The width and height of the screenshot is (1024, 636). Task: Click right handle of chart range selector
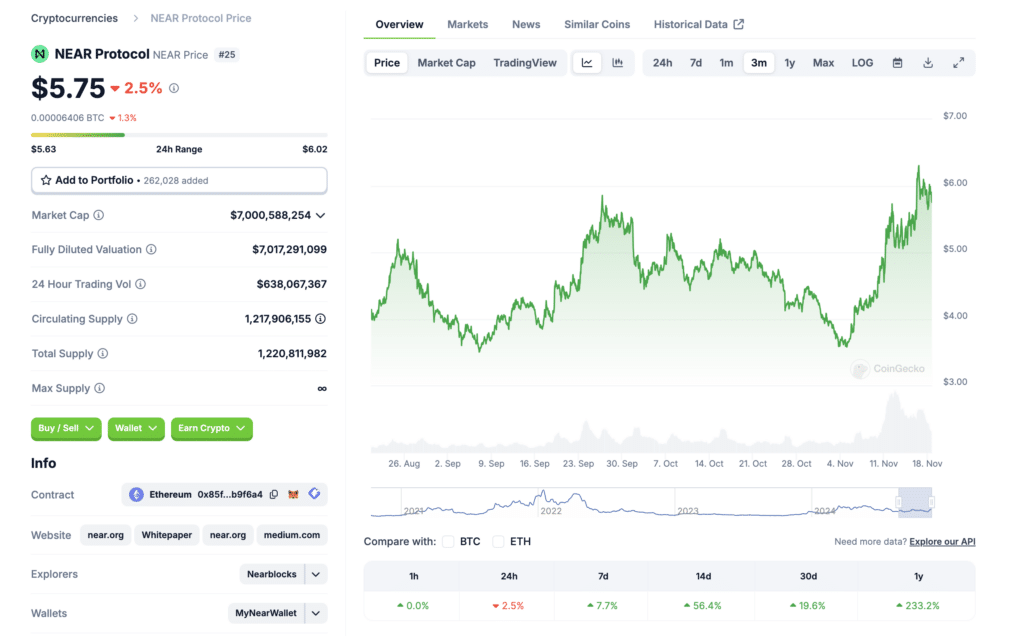pyautogui.click(x=931, y=502)
